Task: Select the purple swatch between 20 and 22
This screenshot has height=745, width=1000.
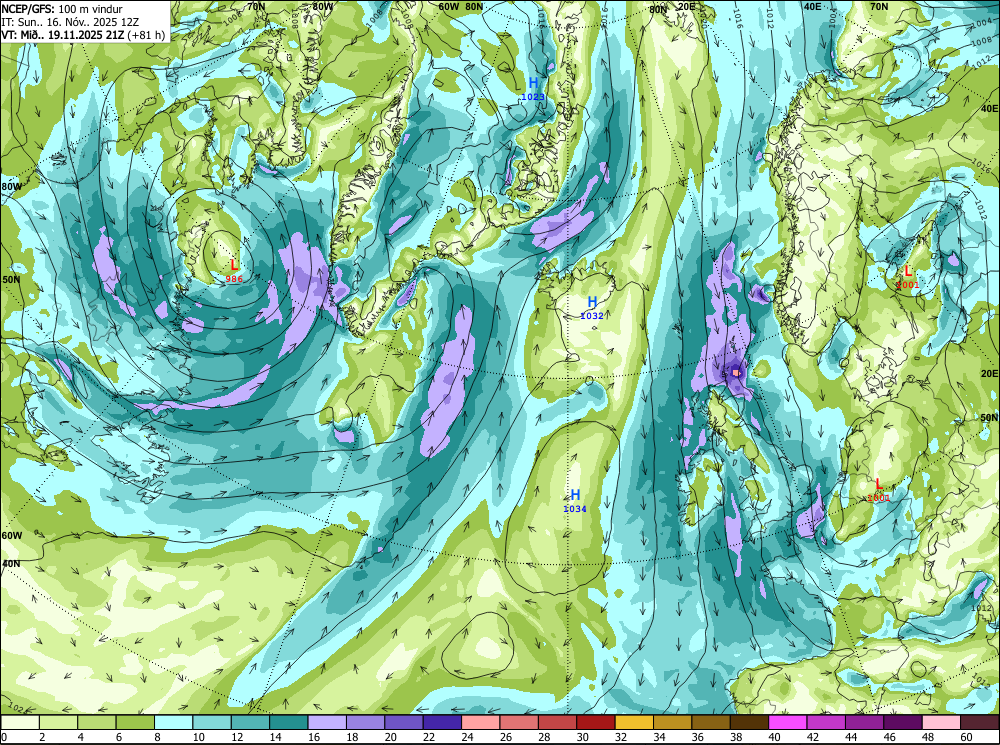Action: click(x=404, y=722)
